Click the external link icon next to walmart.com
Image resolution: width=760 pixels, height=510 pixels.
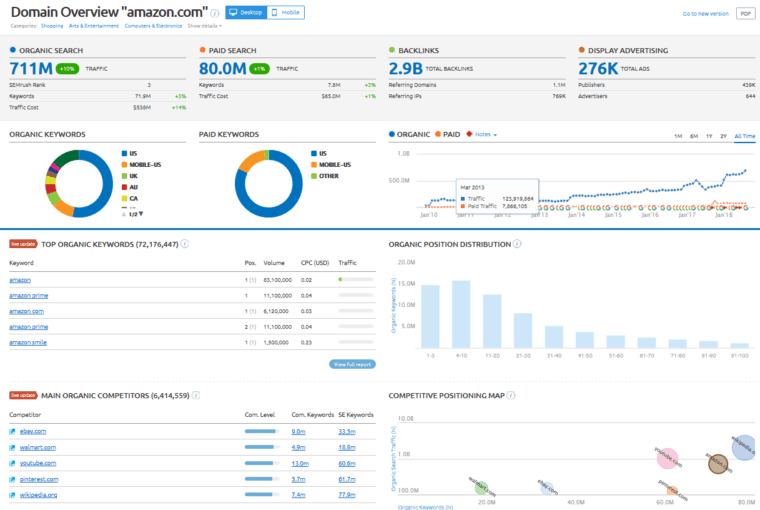[x=13, y=447]
